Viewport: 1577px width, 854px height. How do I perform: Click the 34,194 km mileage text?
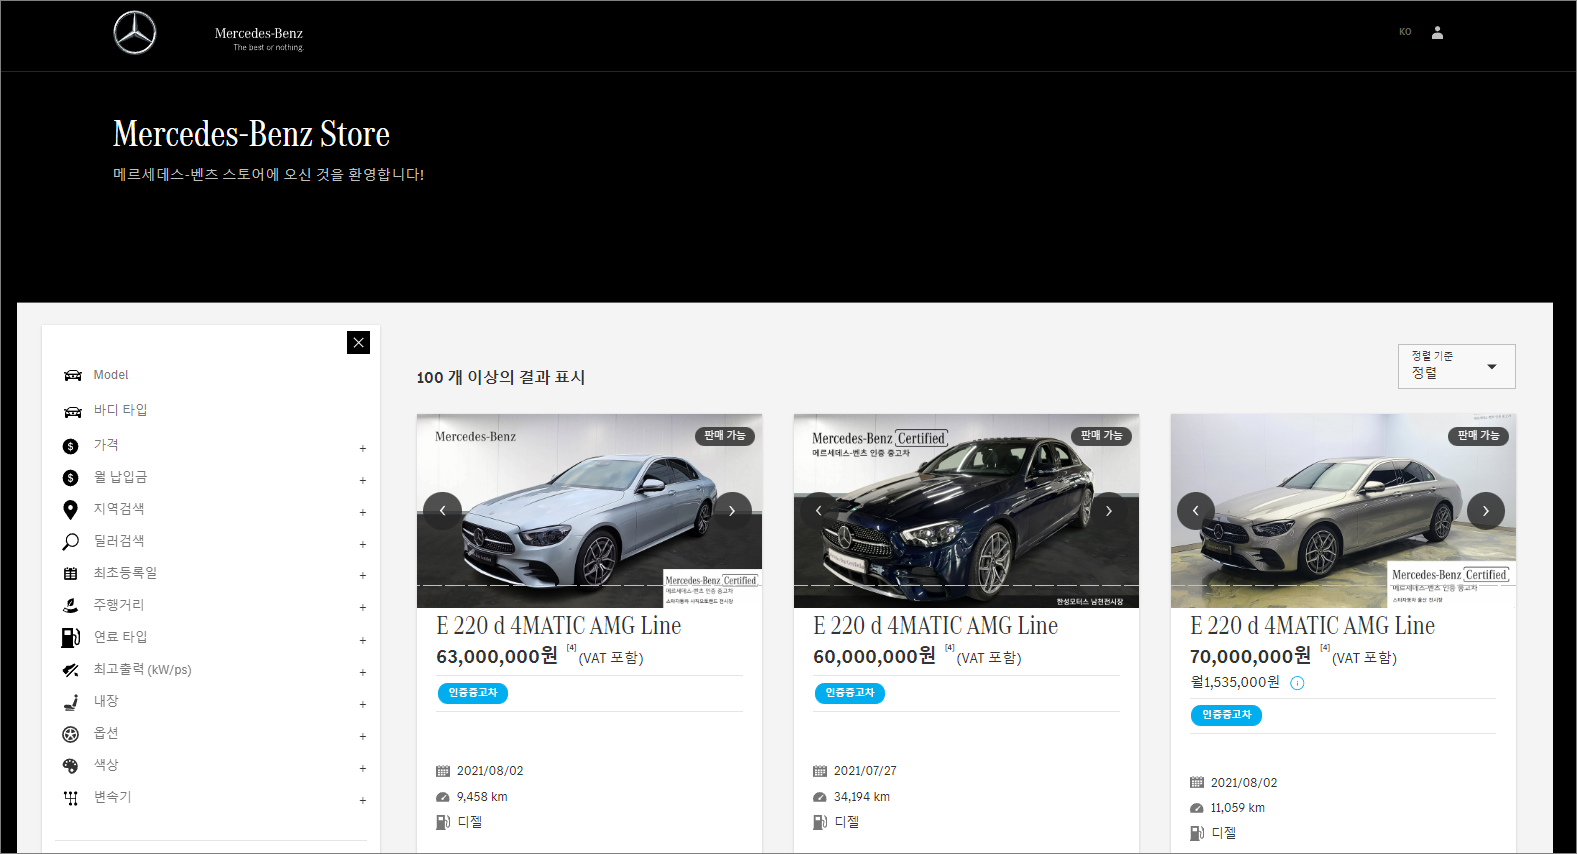(862, 797)
